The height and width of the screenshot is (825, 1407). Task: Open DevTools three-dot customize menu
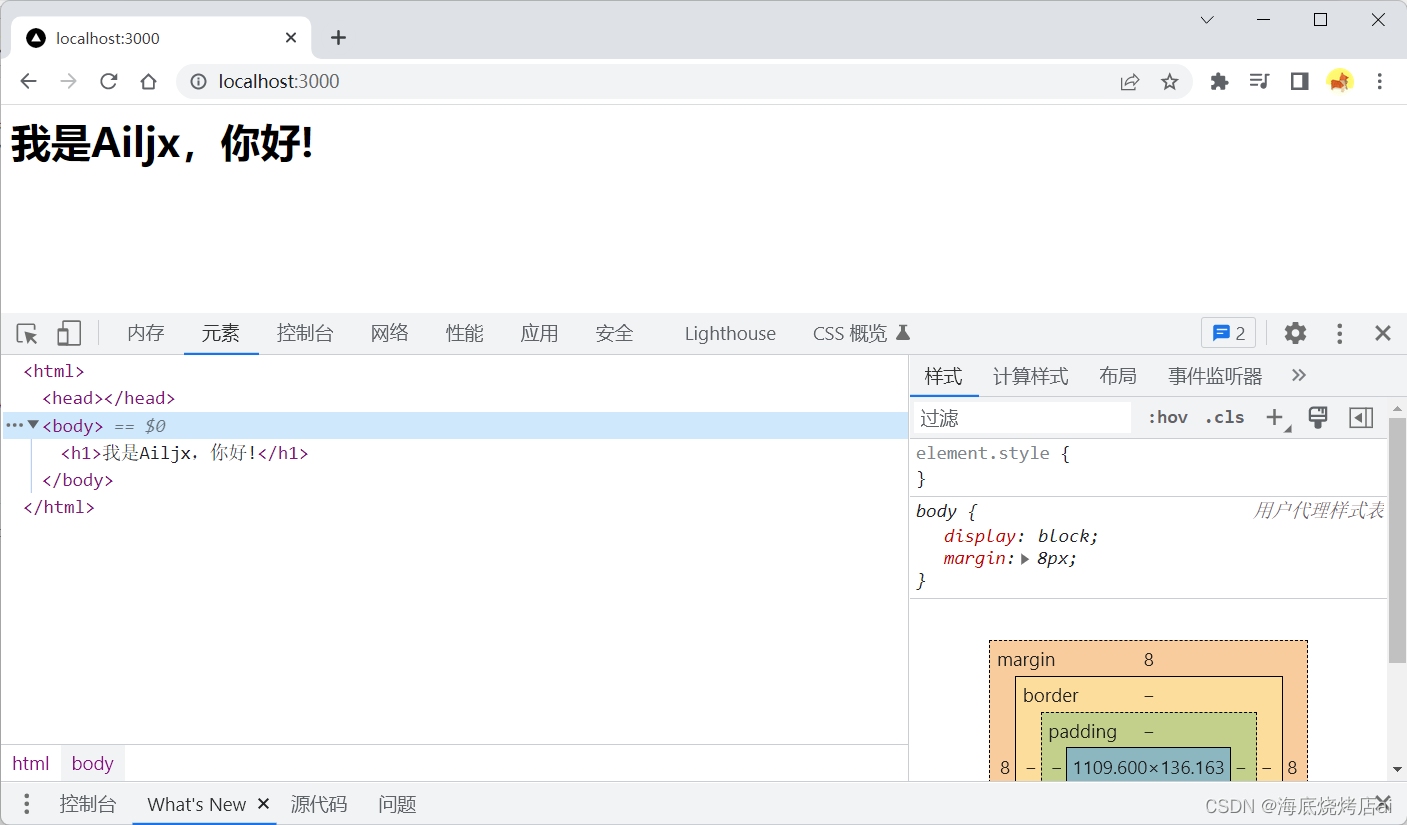pos(1340,334)
